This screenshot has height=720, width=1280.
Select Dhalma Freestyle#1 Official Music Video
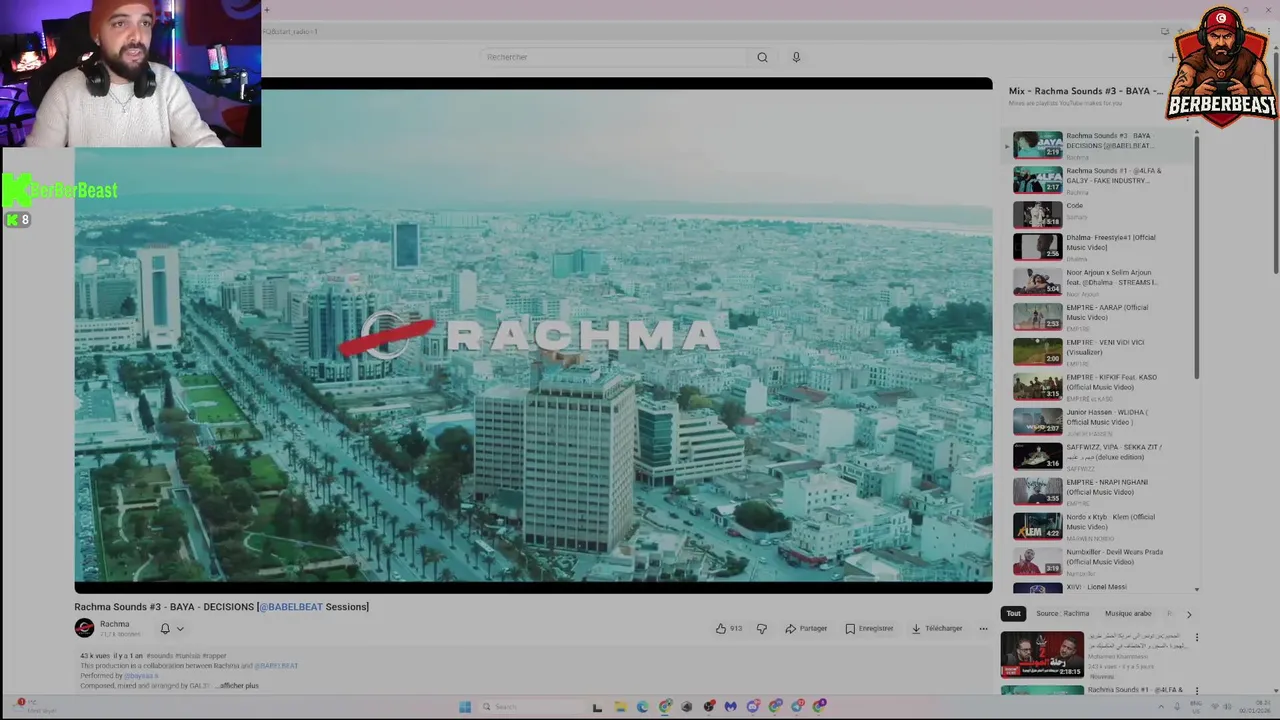point(1100,247)
